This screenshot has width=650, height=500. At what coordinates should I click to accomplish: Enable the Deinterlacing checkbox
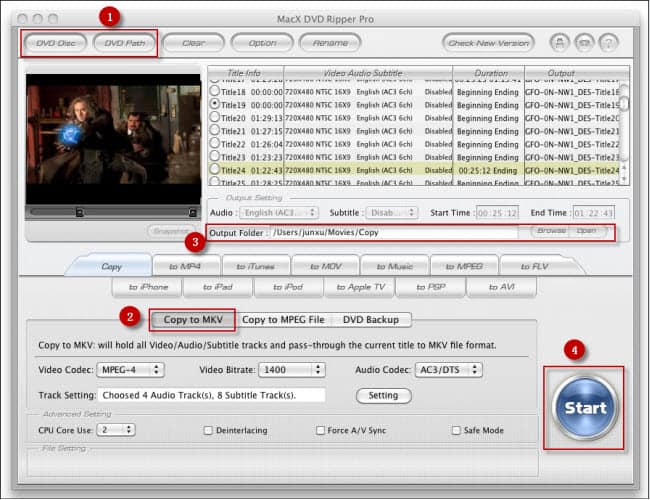[208, 430]
